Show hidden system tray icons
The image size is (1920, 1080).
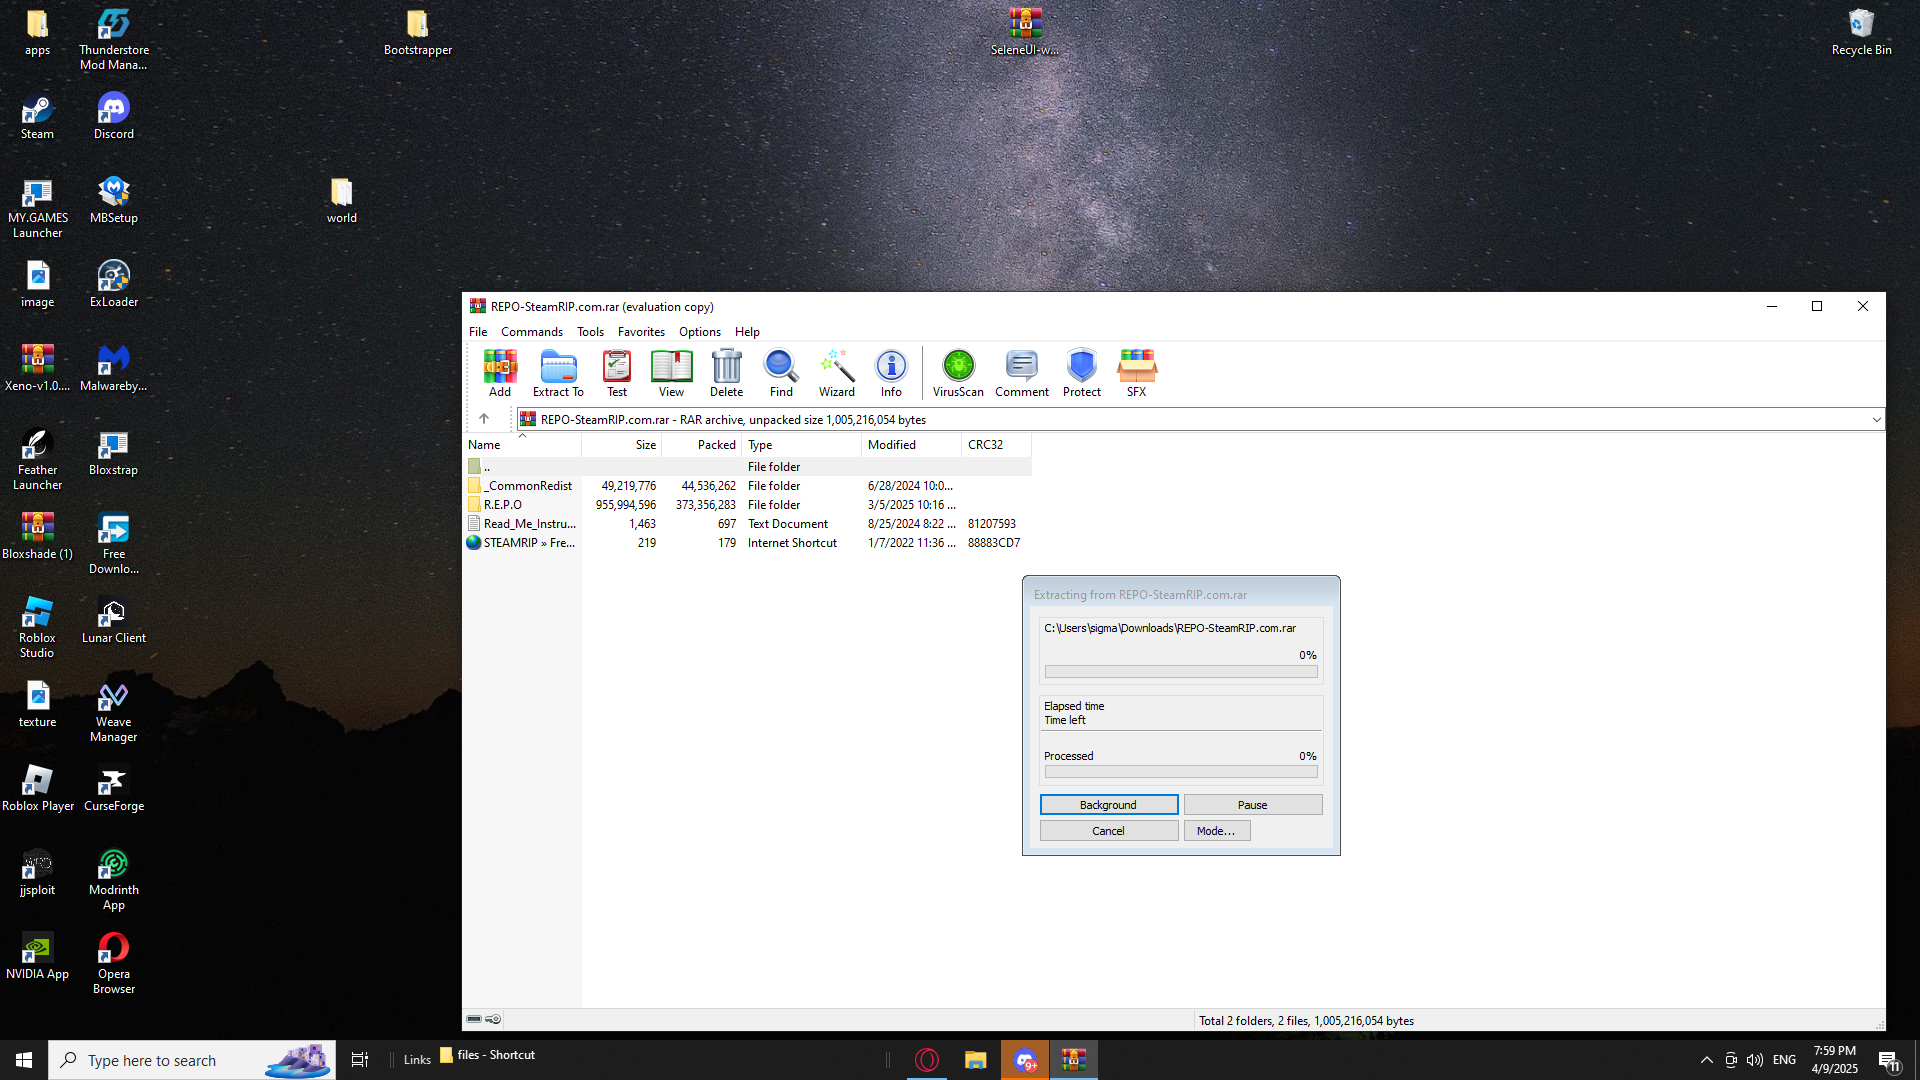(1706, 1060)
